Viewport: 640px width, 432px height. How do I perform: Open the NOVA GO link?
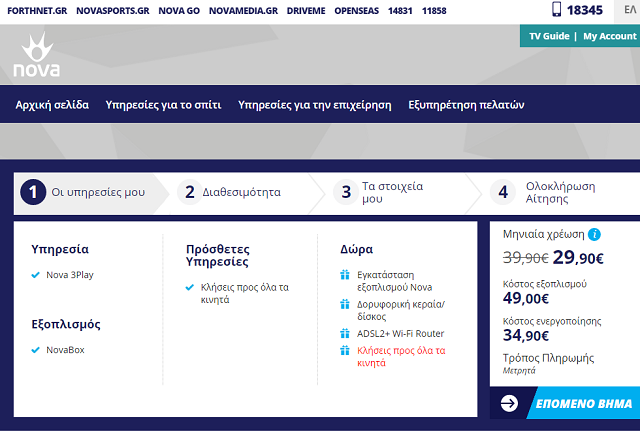[x=179, y=11]
